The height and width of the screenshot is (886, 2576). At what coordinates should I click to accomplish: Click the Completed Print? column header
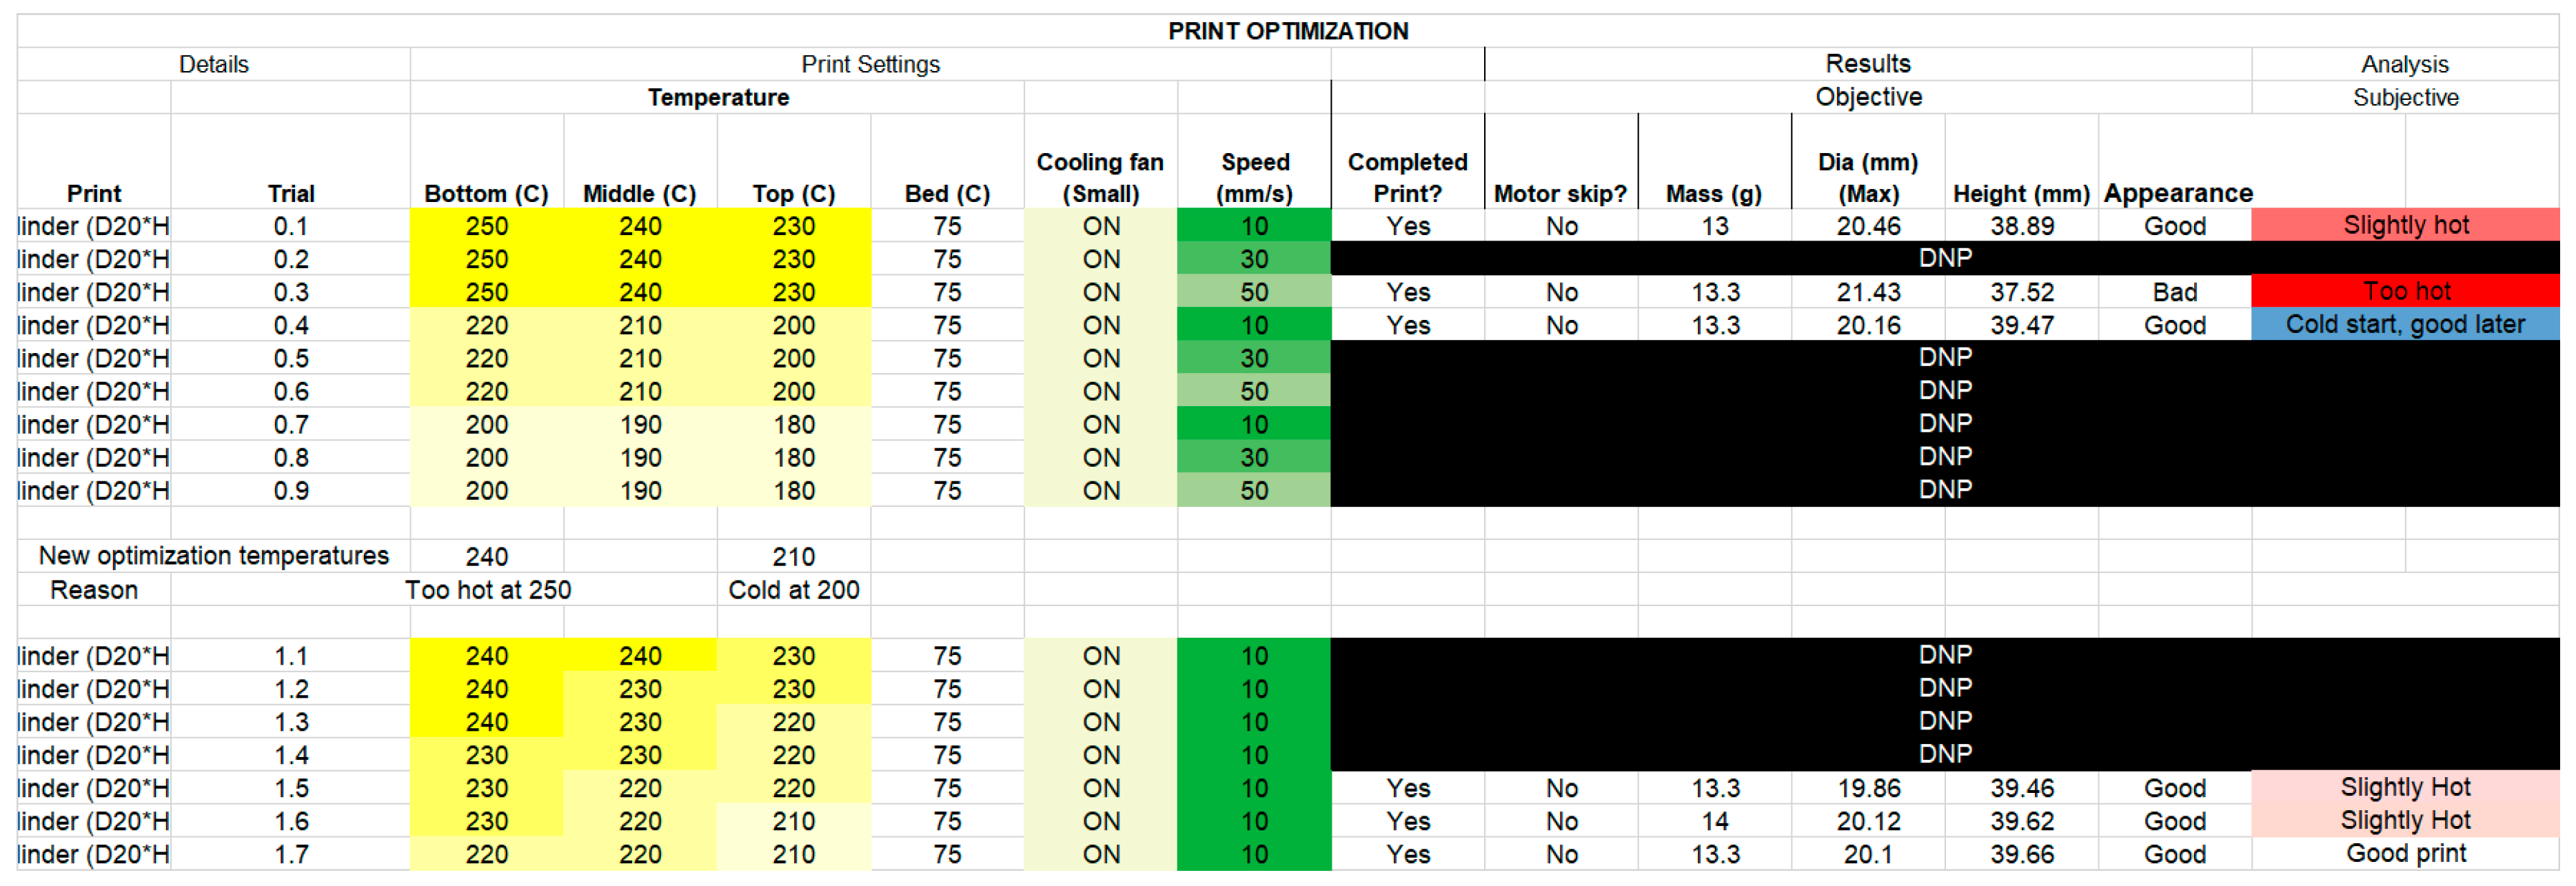(x=1407, y=177)
